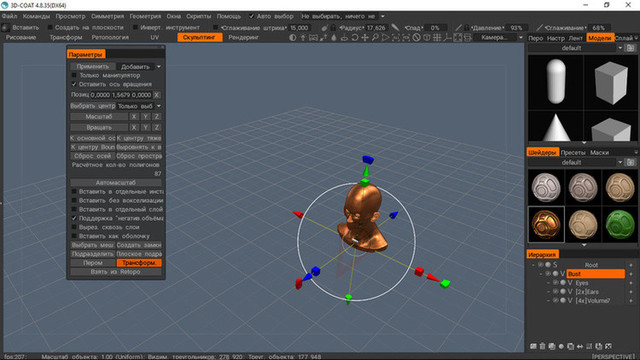Expand more shaders with the down arrow

click(584, 245)
